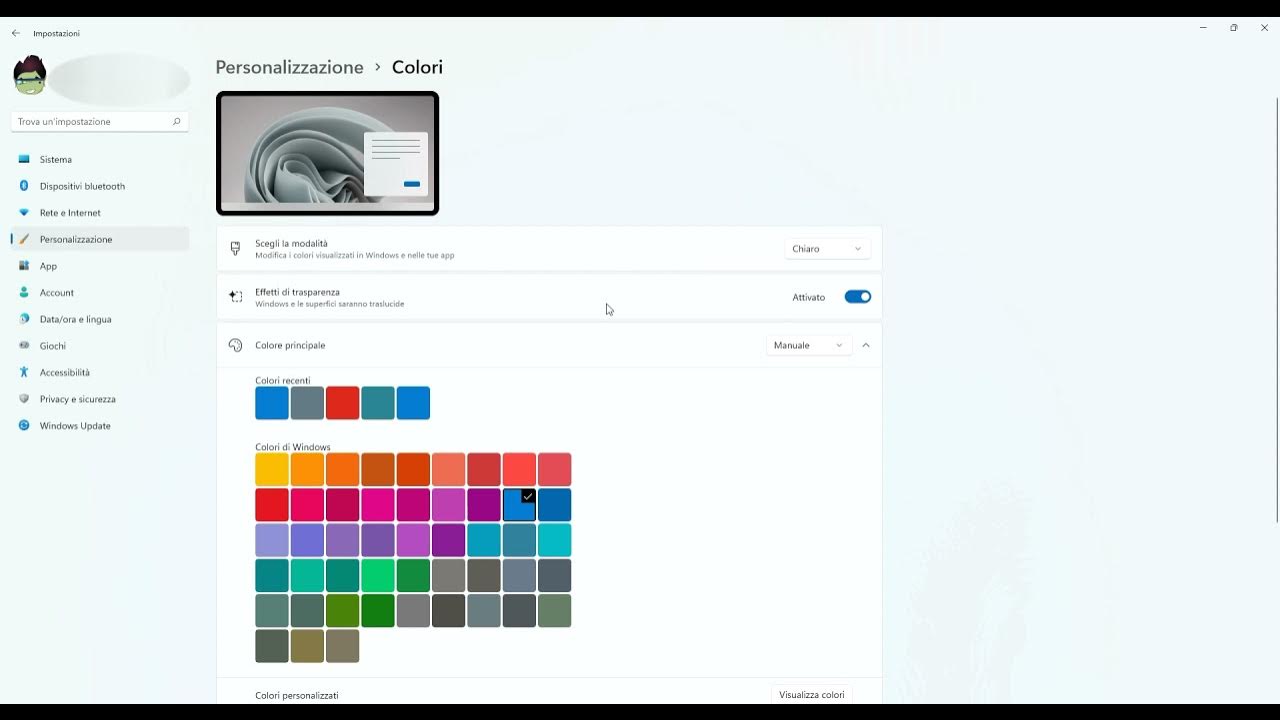The image size is (1280, 720).
Task: Open Dispositivi bluetooth settings
Action: [24, 186]
